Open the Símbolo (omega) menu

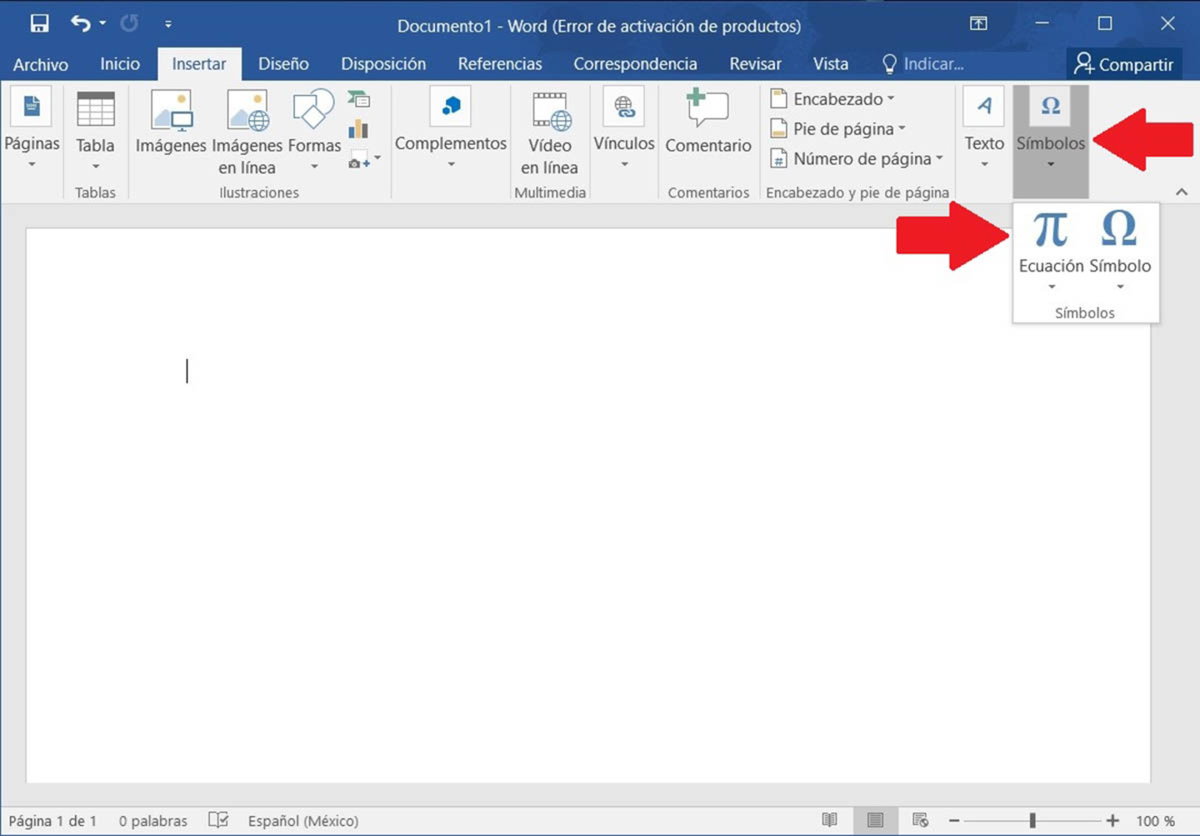(1120, 250)
